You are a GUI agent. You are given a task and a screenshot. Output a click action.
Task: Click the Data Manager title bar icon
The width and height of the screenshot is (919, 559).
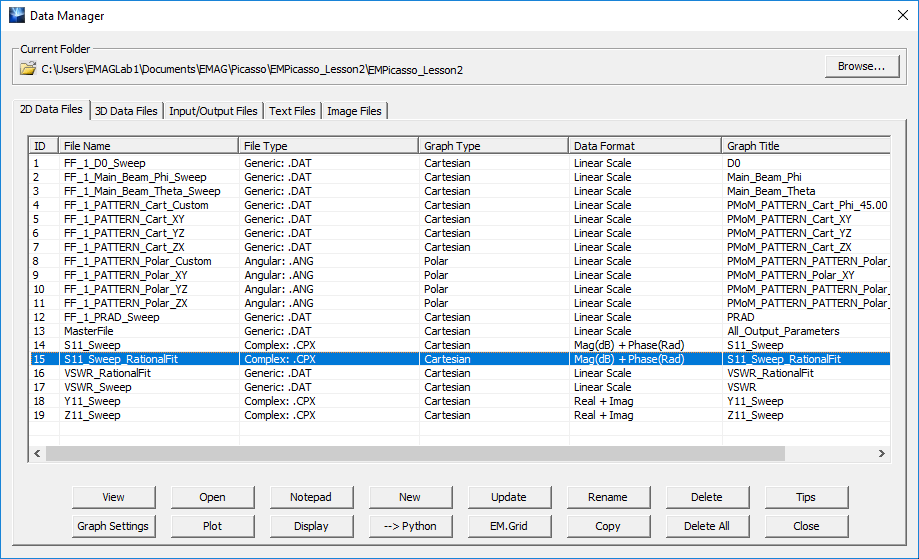[17, 16]
